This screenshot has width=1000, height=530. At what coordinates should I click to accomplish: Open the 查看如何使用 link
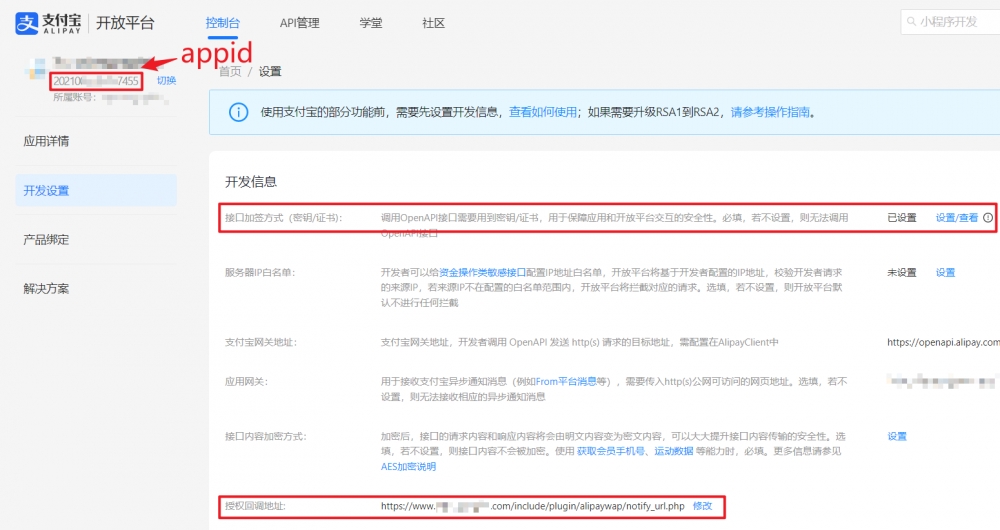[x=543, y=112]
